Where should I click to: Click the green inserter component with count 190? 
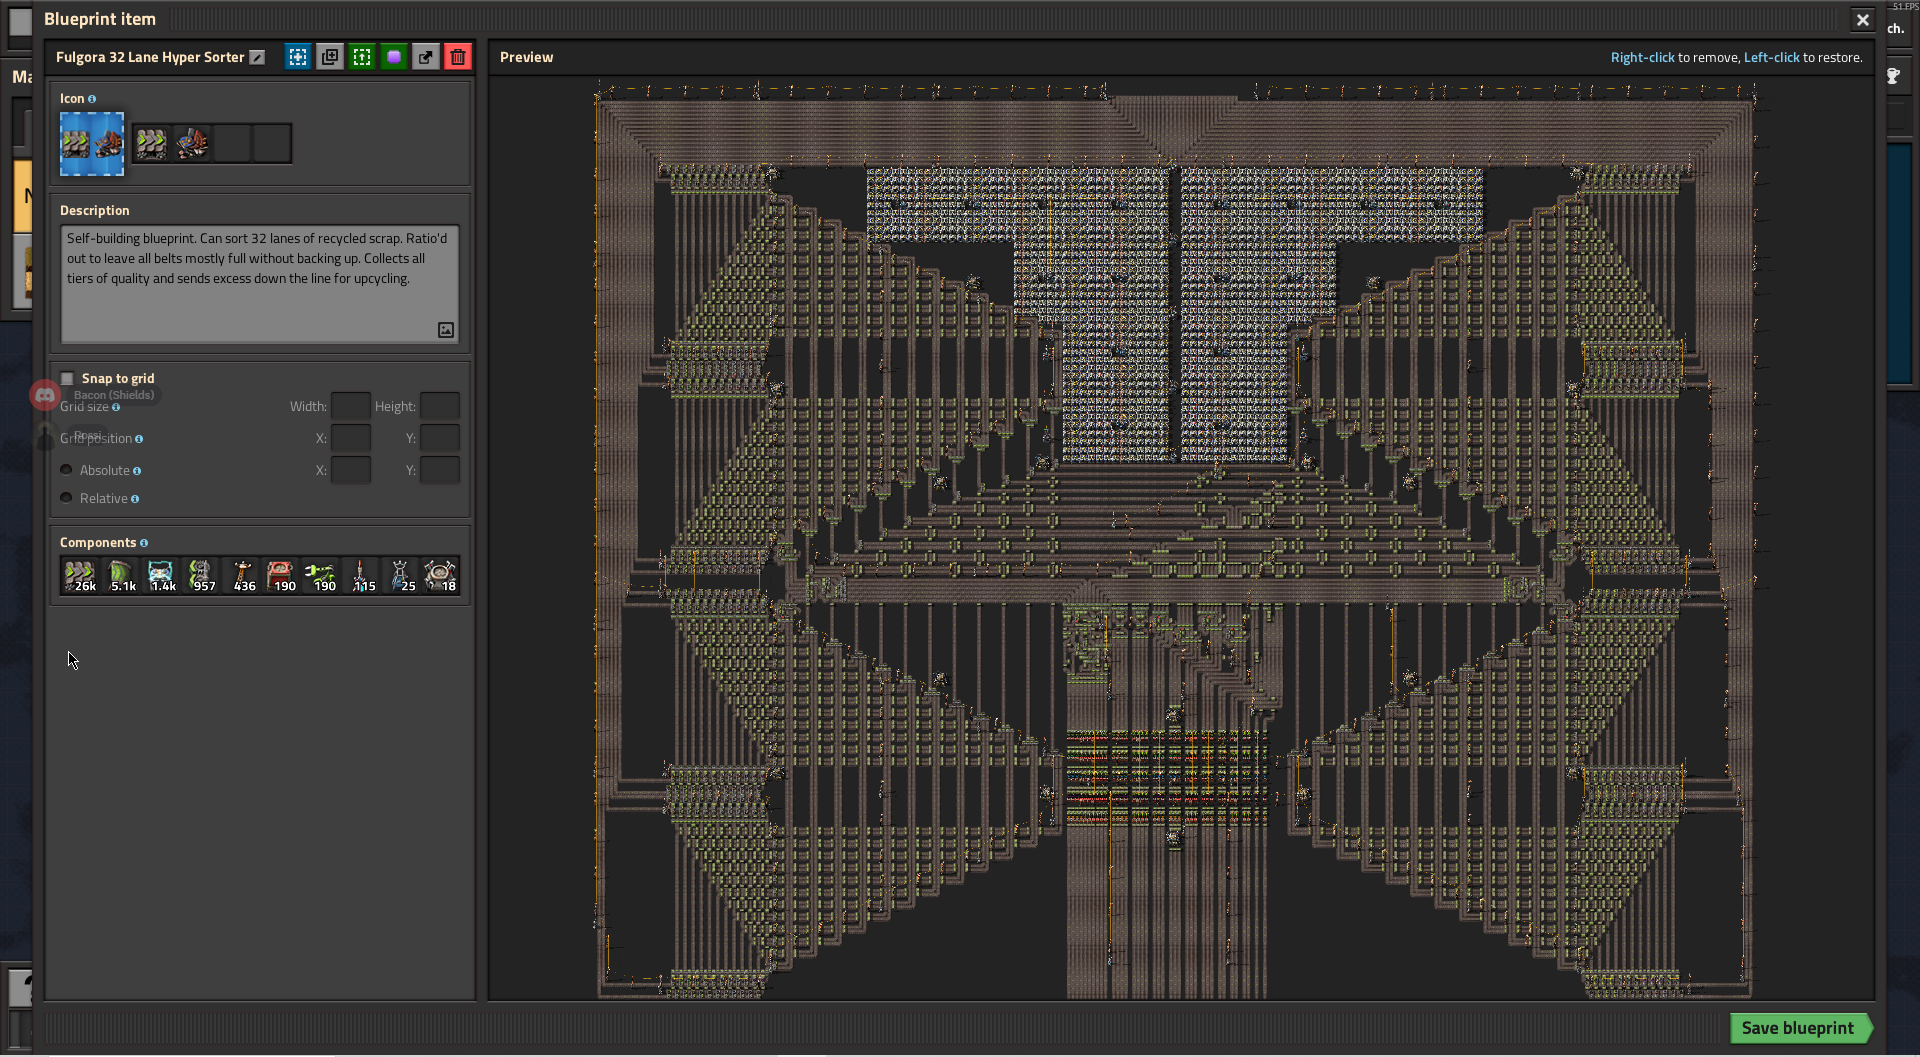[320, 576]
